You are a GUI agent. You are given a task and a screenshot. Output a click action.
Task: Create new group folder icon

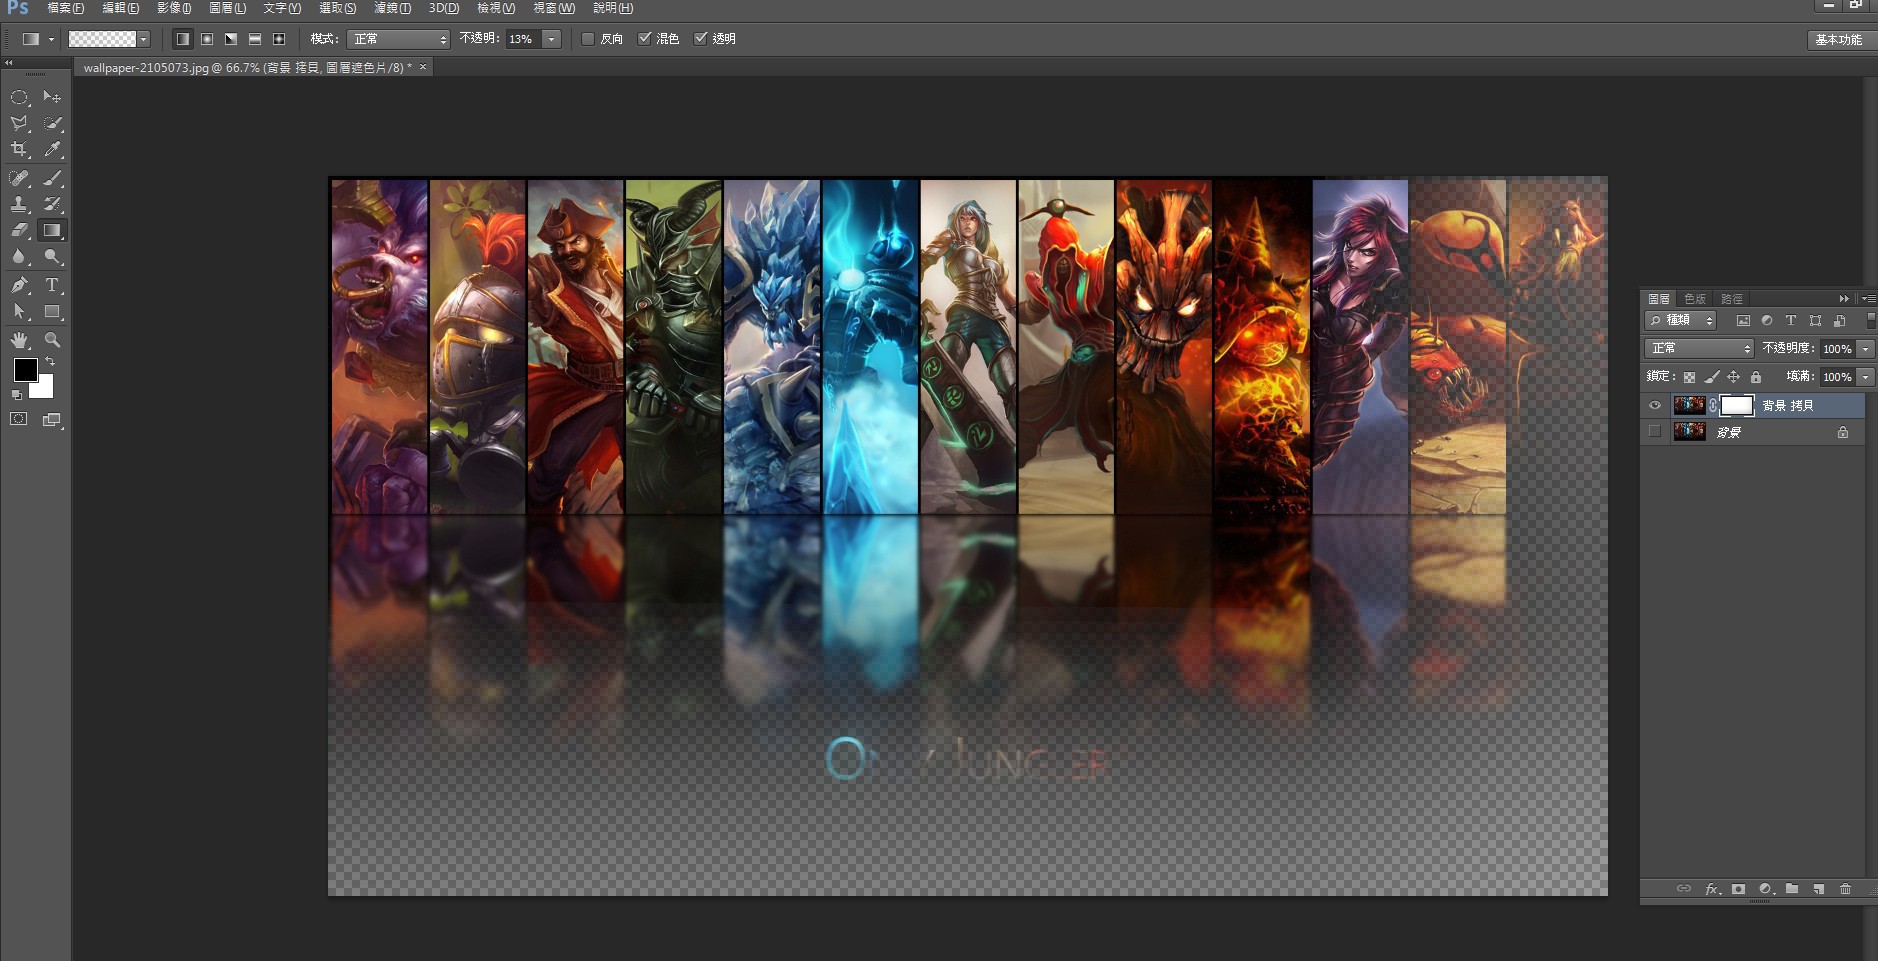tap(1792, 889)
